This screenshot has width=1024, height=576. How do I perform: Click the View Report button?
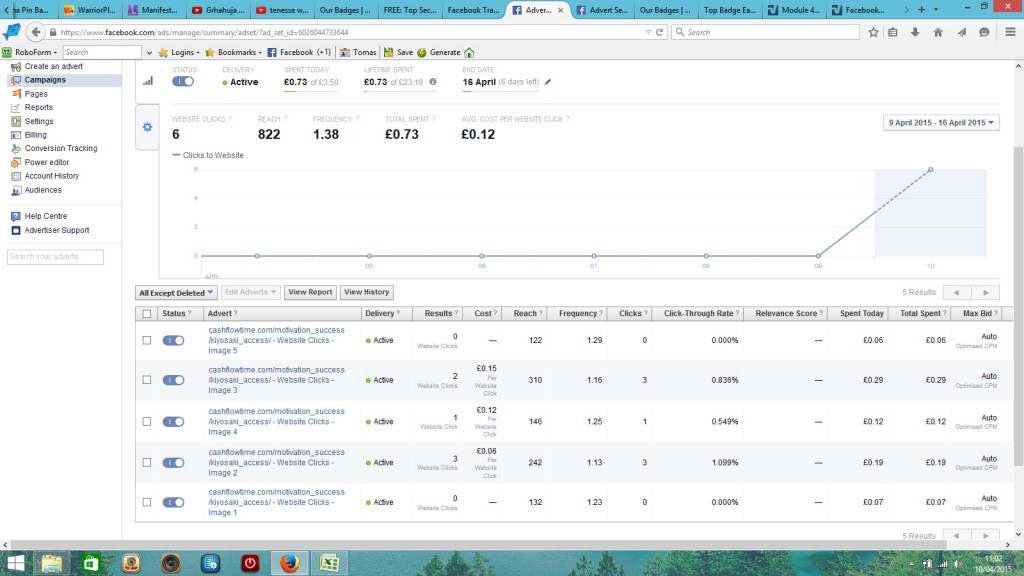[x=310, y=292]
